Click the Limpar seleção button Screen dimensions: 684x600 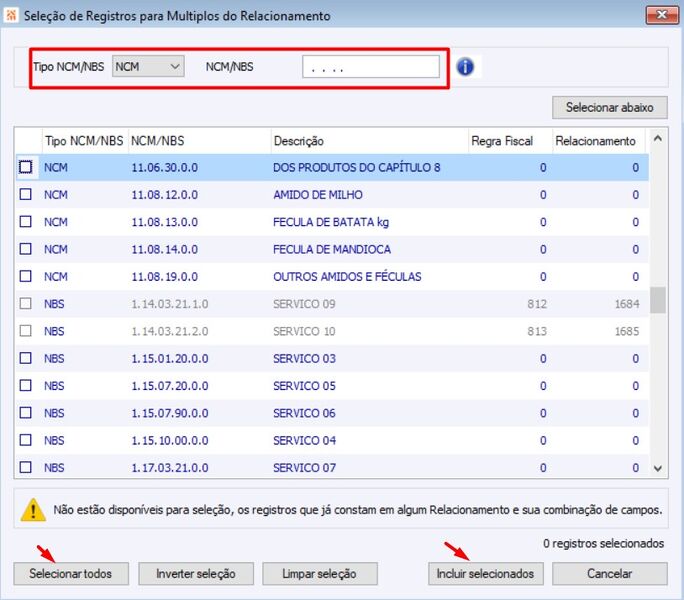320,573
